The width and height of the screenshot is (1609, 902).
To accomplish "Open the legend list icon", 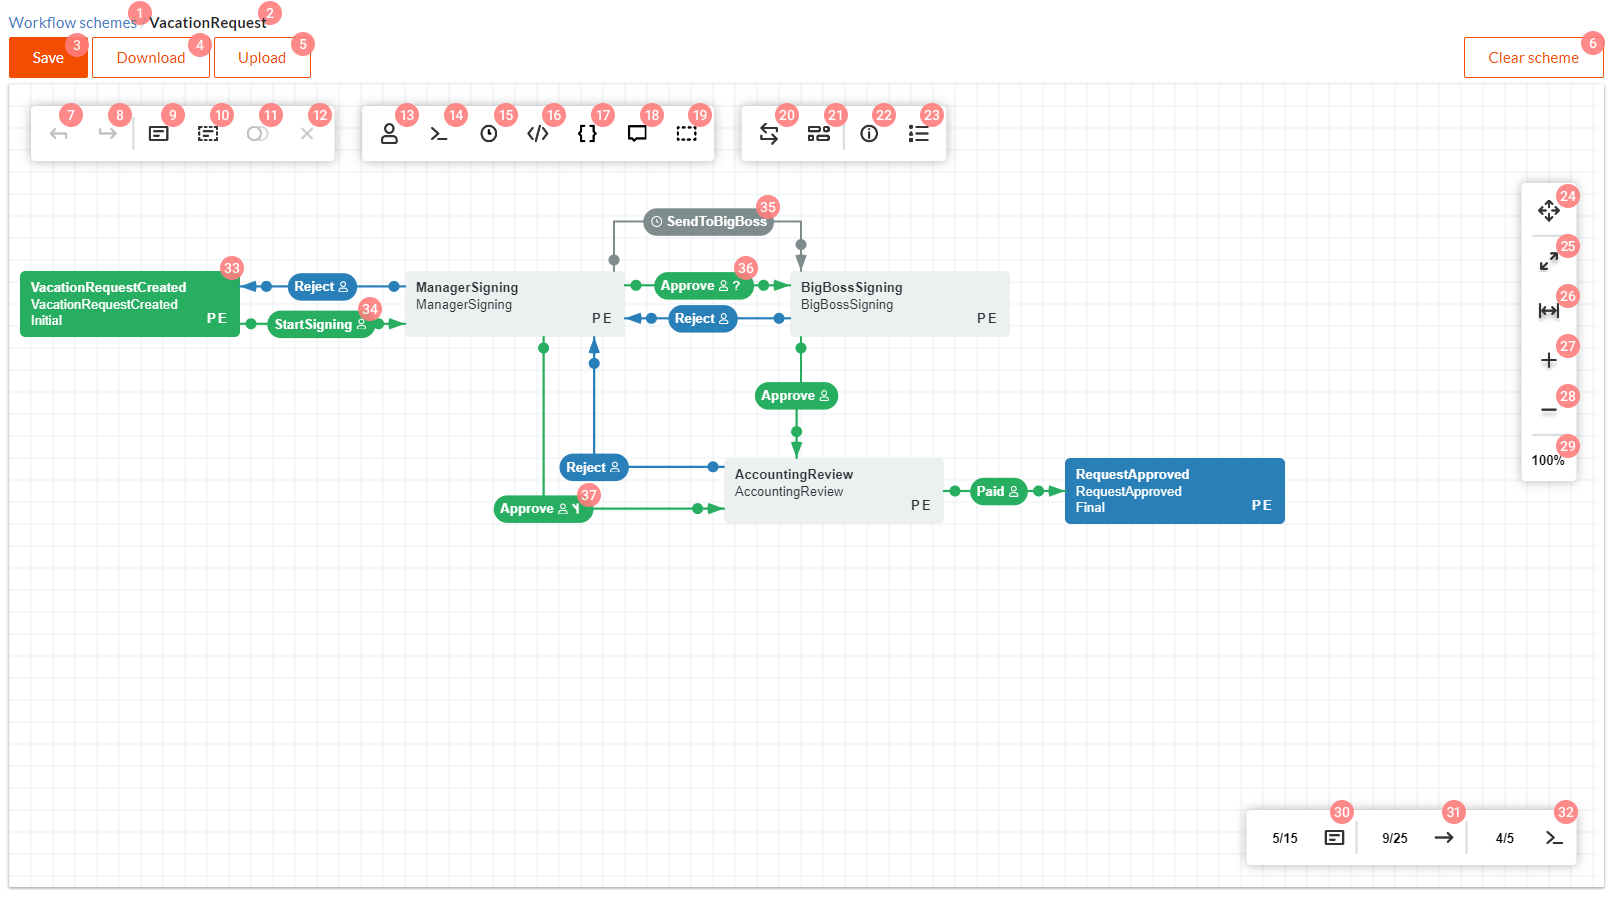I will tap(918, 134).
